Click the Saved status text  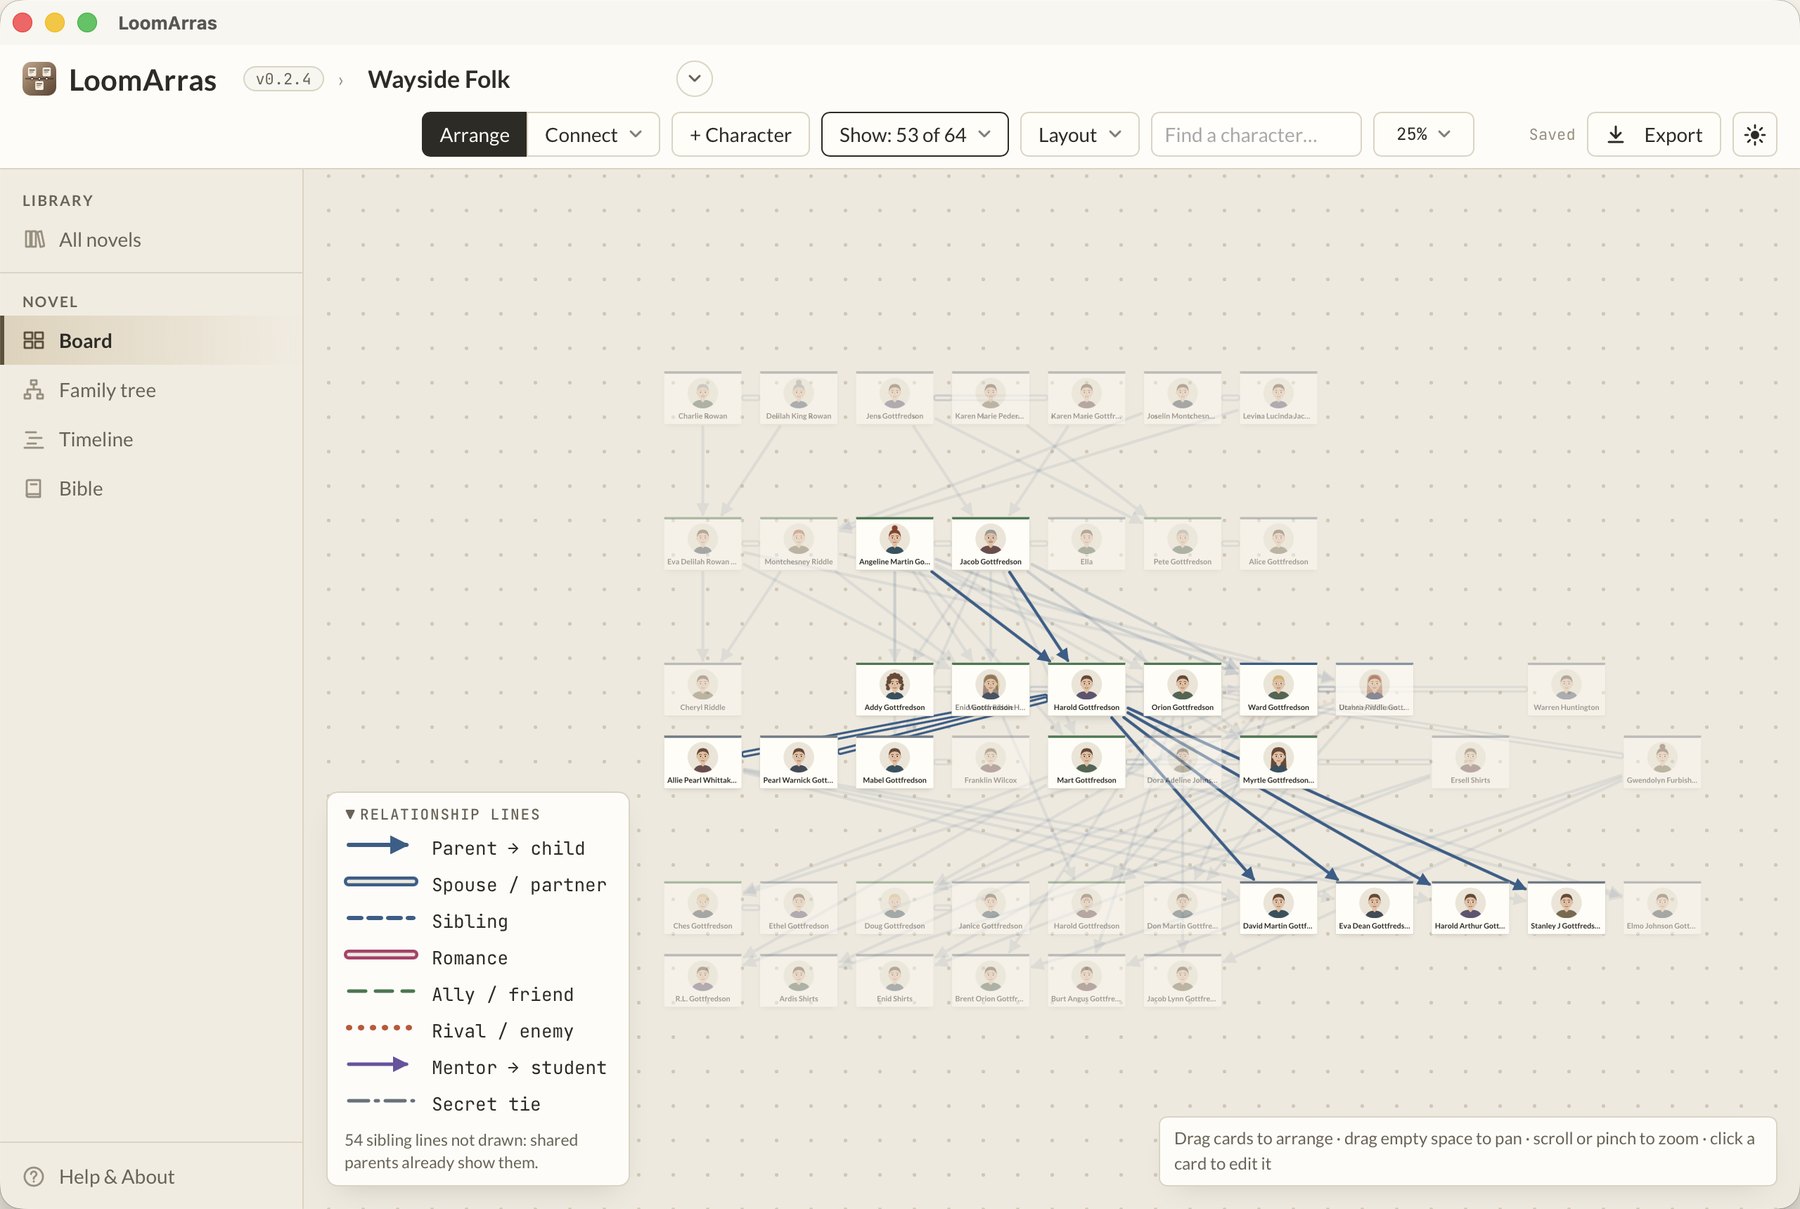point(1551,135)
